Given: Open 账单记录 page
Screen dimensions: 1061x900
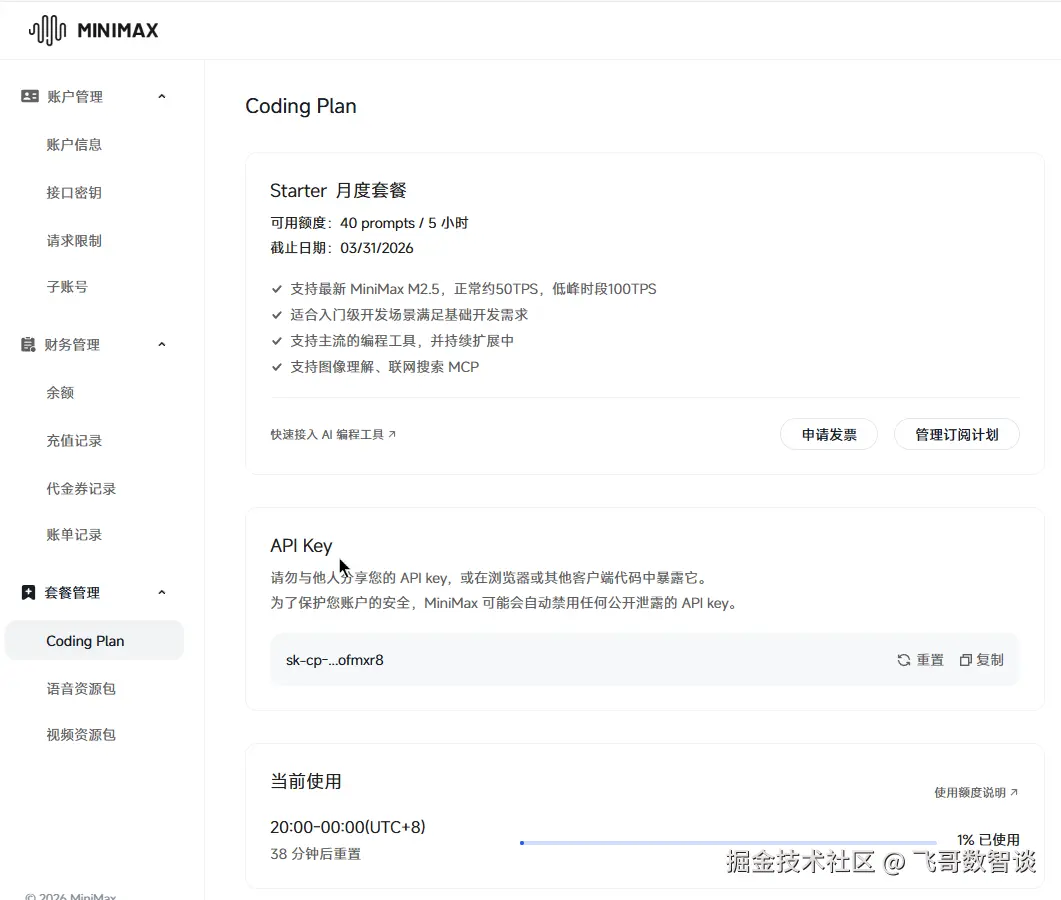Looking at the screenshot, I should (x=74, y=535).
